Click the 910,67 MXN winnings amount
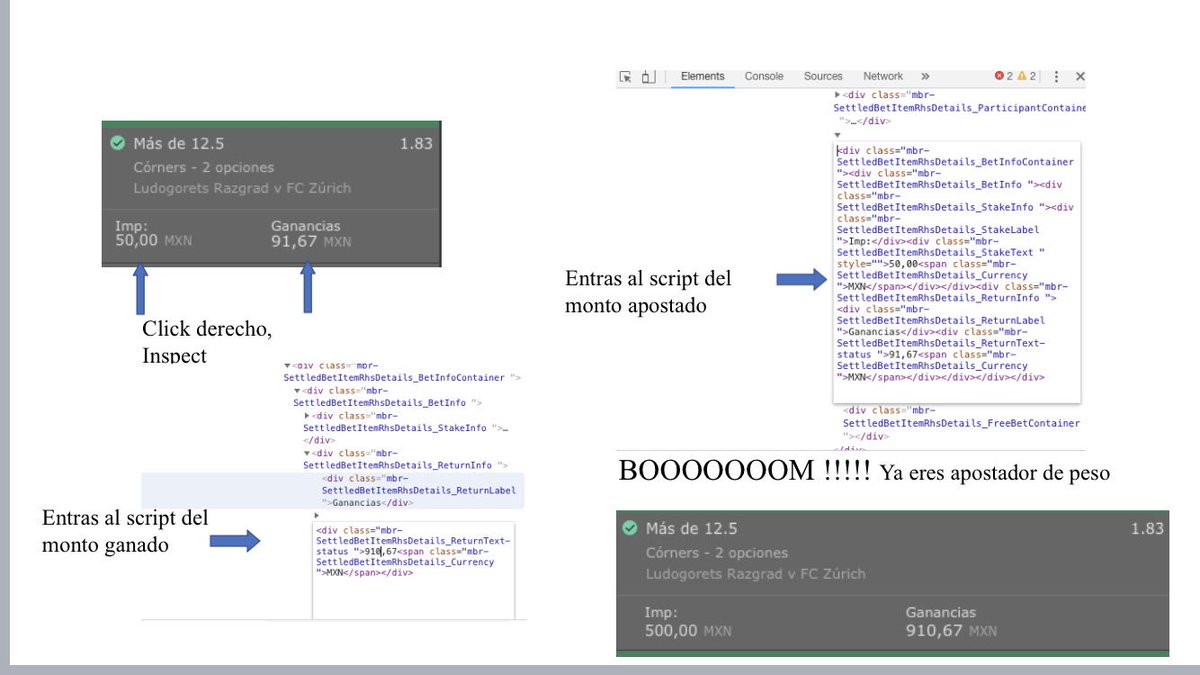 point(951,631)
